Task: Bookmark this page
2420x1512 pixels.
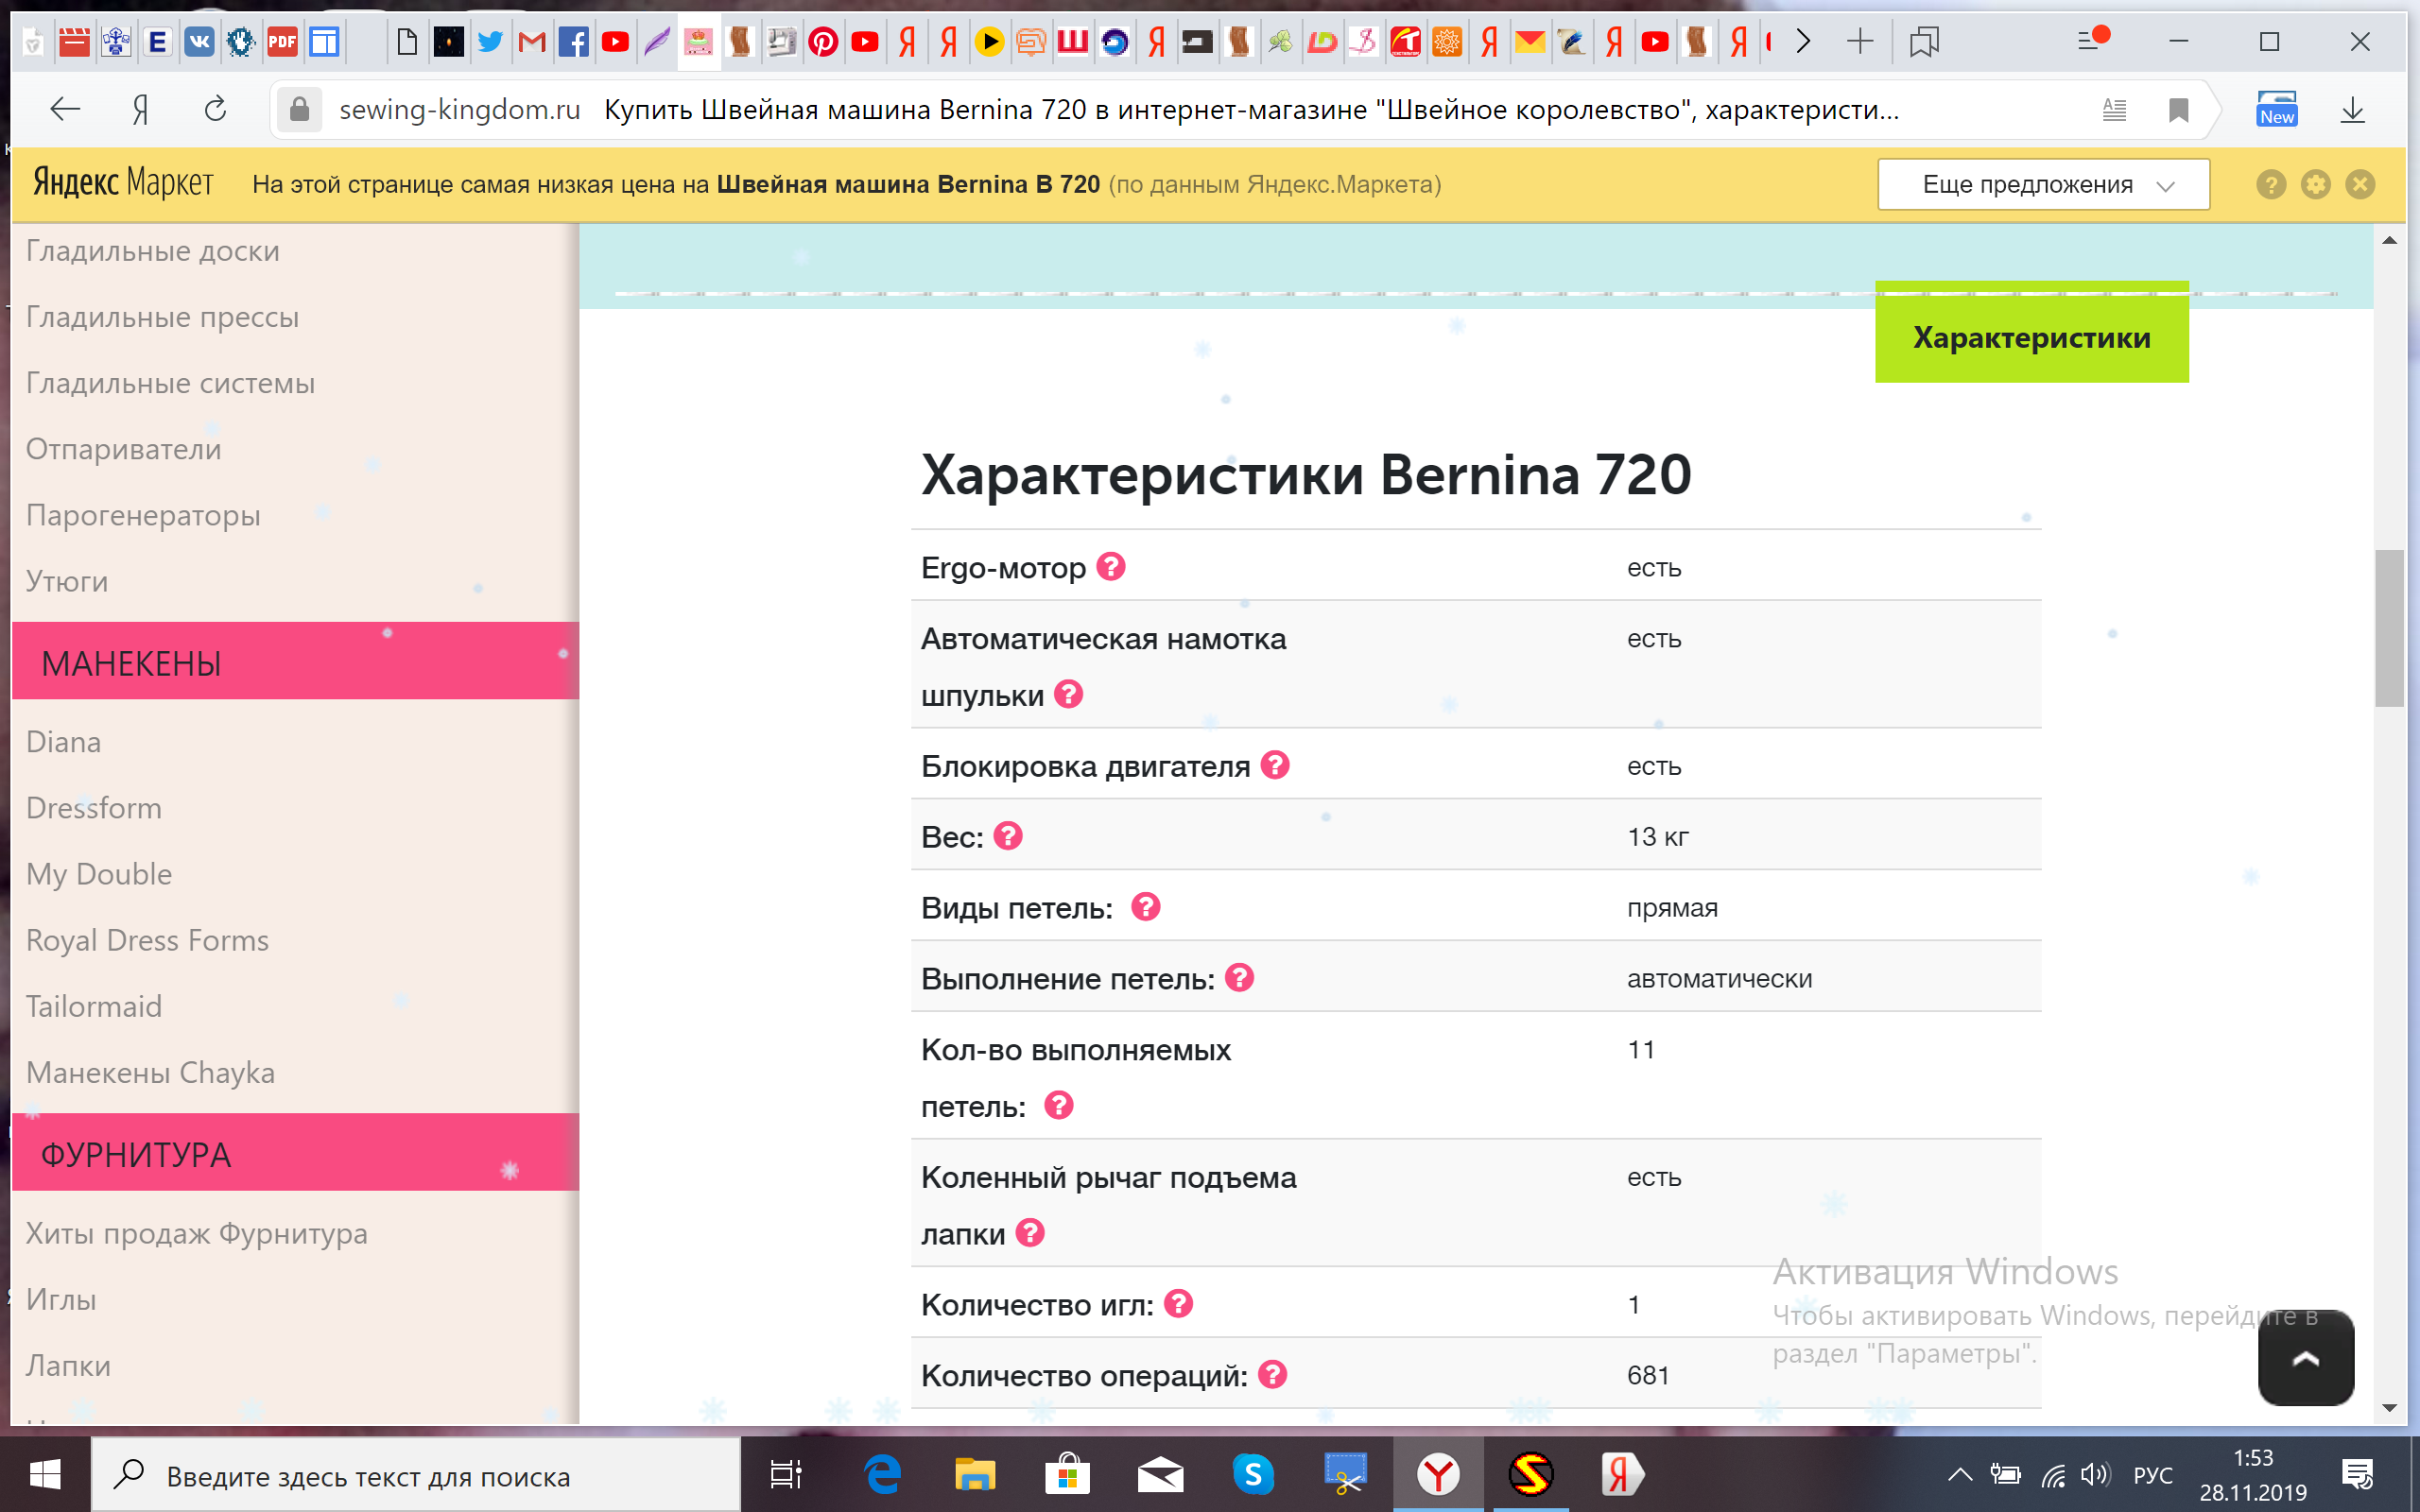Action: coord(2178,109)
